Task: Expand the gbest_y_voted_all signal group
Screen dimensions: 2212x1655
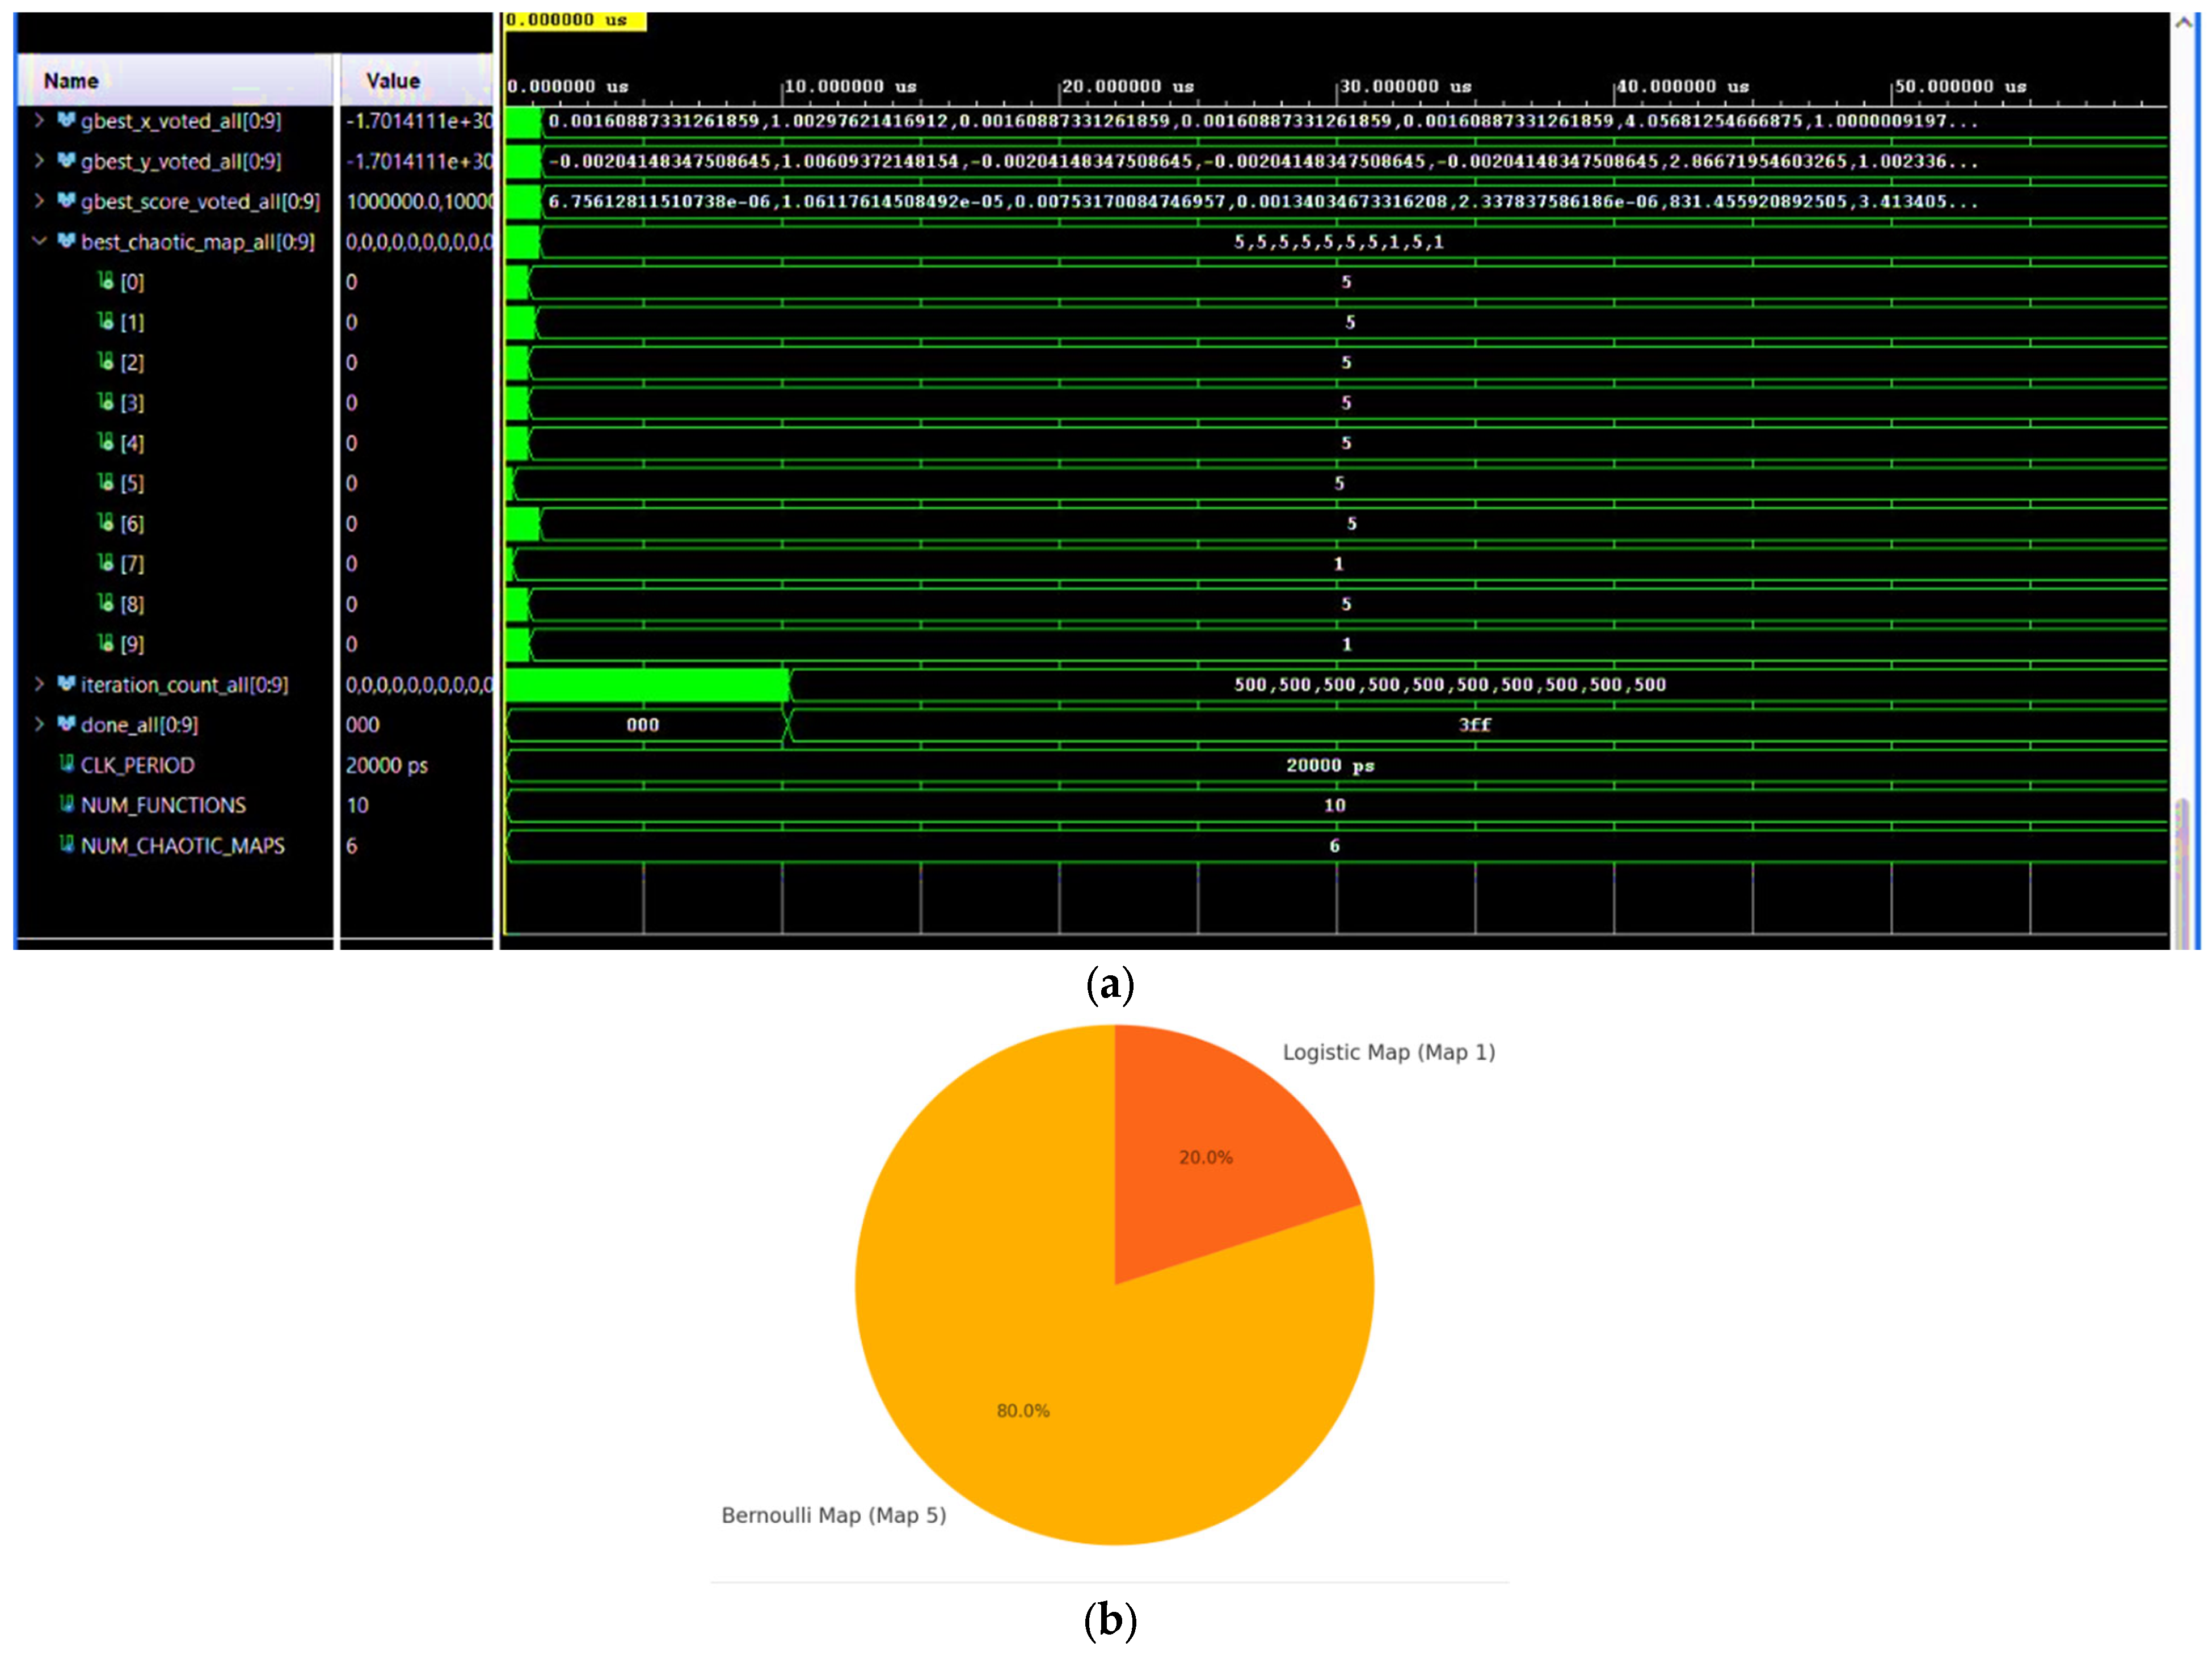Action: [x=39, y=160]
